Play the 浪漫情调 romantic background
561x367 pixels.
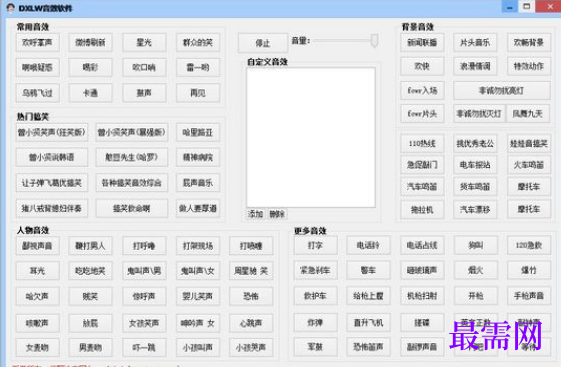coord(475,66)
